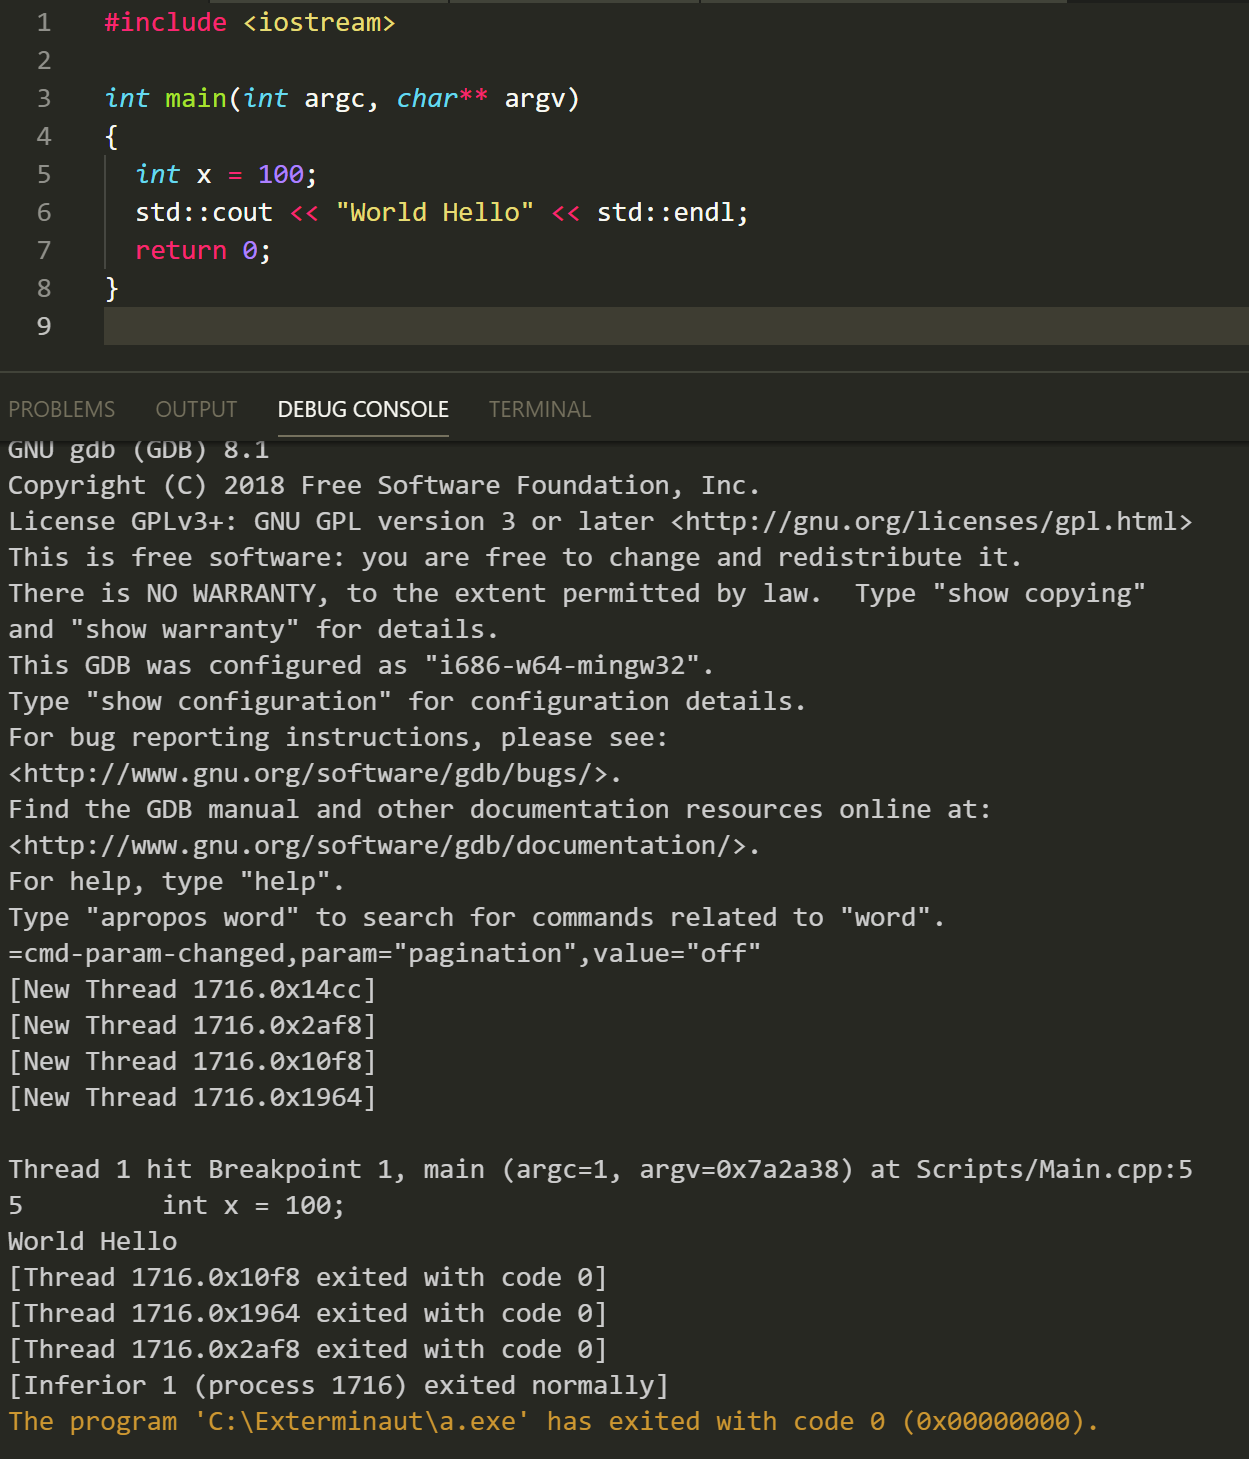1249x1459 pixels.
Task: Open the OUTPUT tab
Action: click(195, 409)
